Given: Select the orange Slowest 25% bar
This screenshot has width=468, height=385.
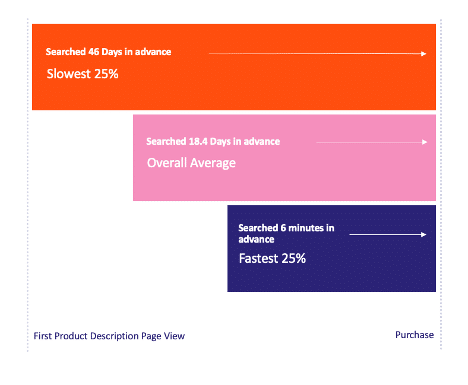Looking at the screenshot, I should [x=234, y=67].
